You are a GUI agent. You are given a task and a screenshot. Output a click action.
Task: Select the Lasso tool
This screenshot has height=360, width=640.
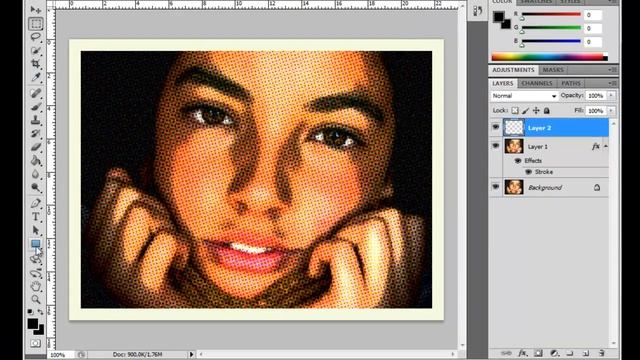(36, 37)
